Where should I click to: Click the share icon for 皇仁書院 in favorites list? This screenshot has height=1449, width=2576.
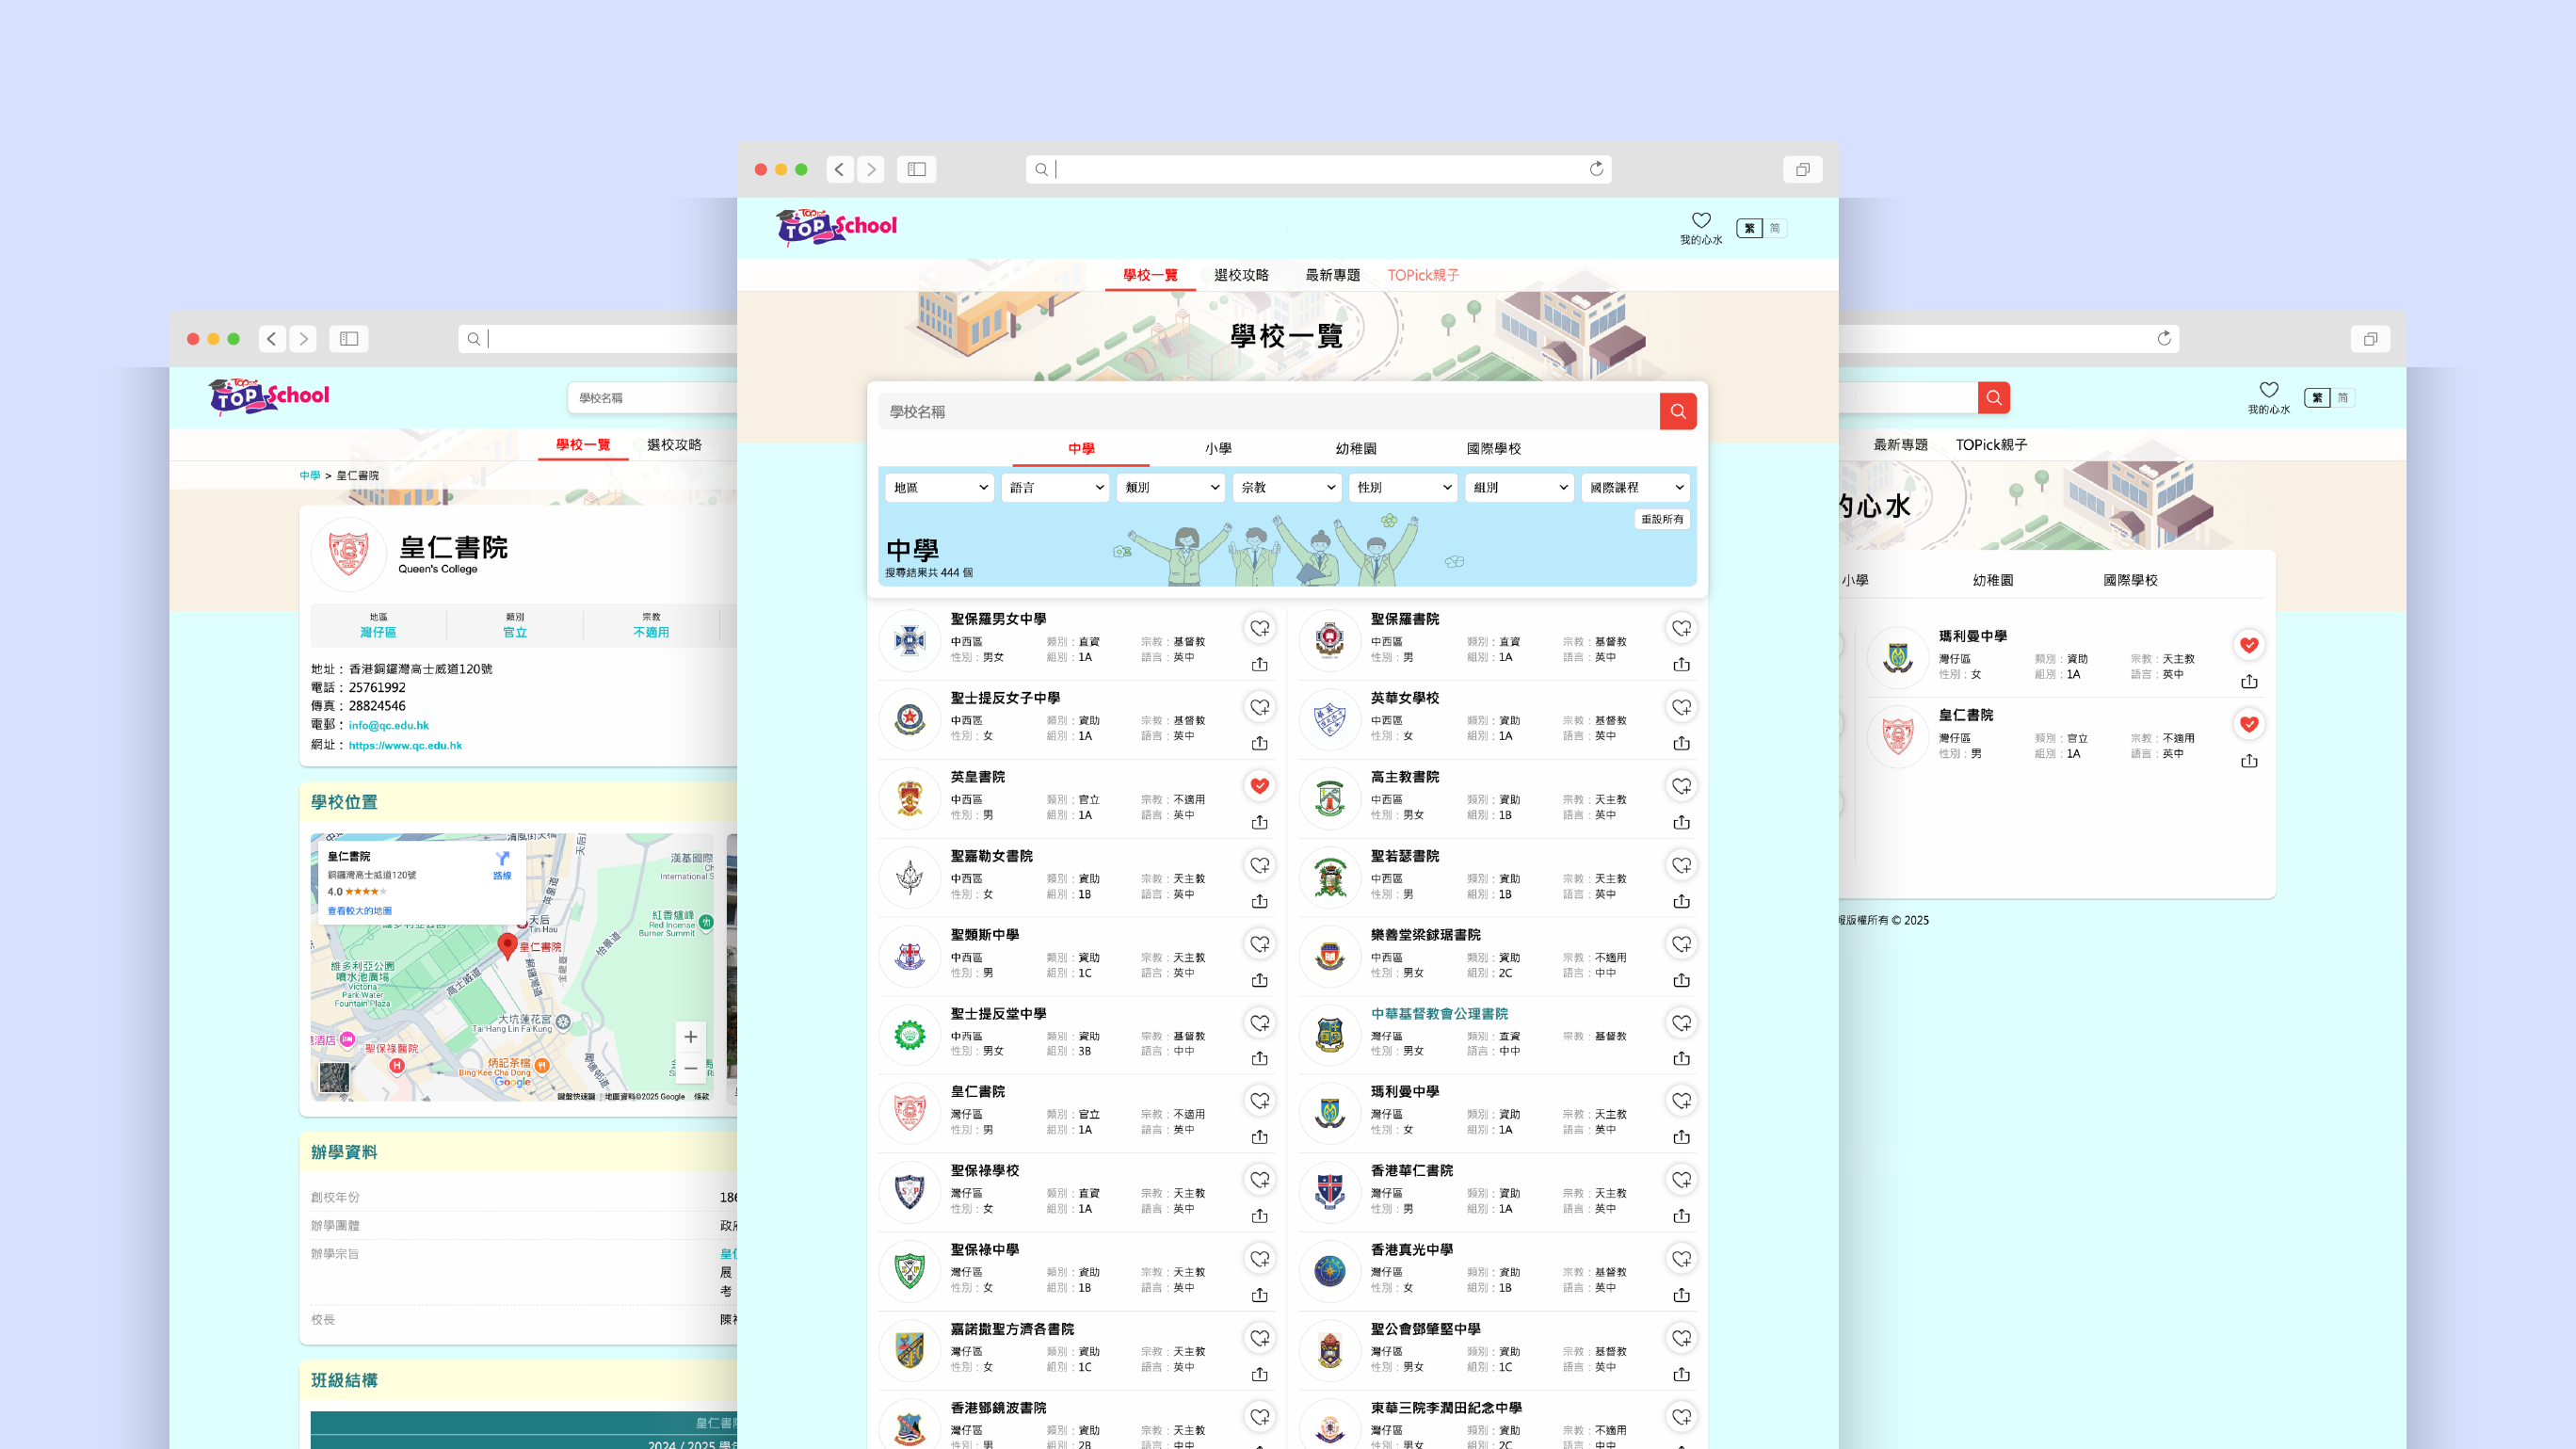(x=2248, y=761)
